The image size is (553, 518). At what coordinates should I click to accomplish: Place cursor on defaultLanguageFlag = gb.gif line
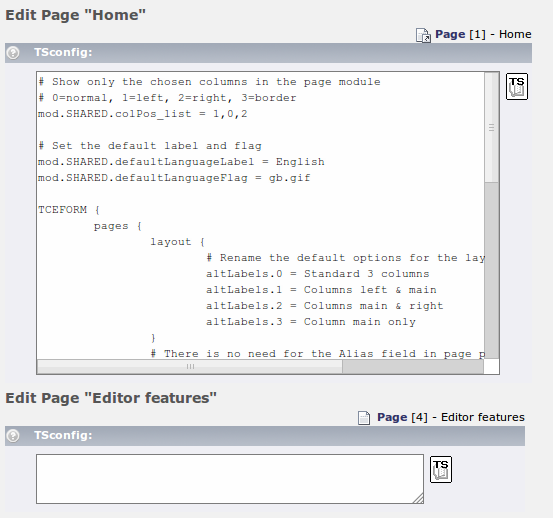(x=174, y=178)
